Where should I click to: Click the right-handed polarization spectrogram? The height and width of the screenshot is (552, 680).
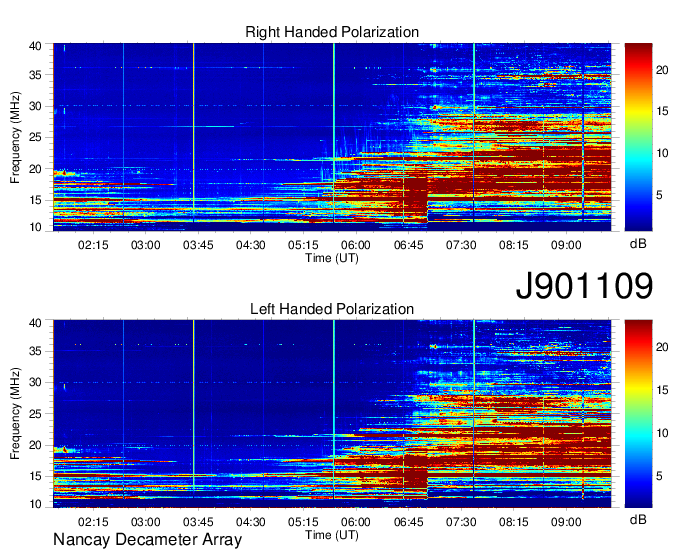click(332, 137)
